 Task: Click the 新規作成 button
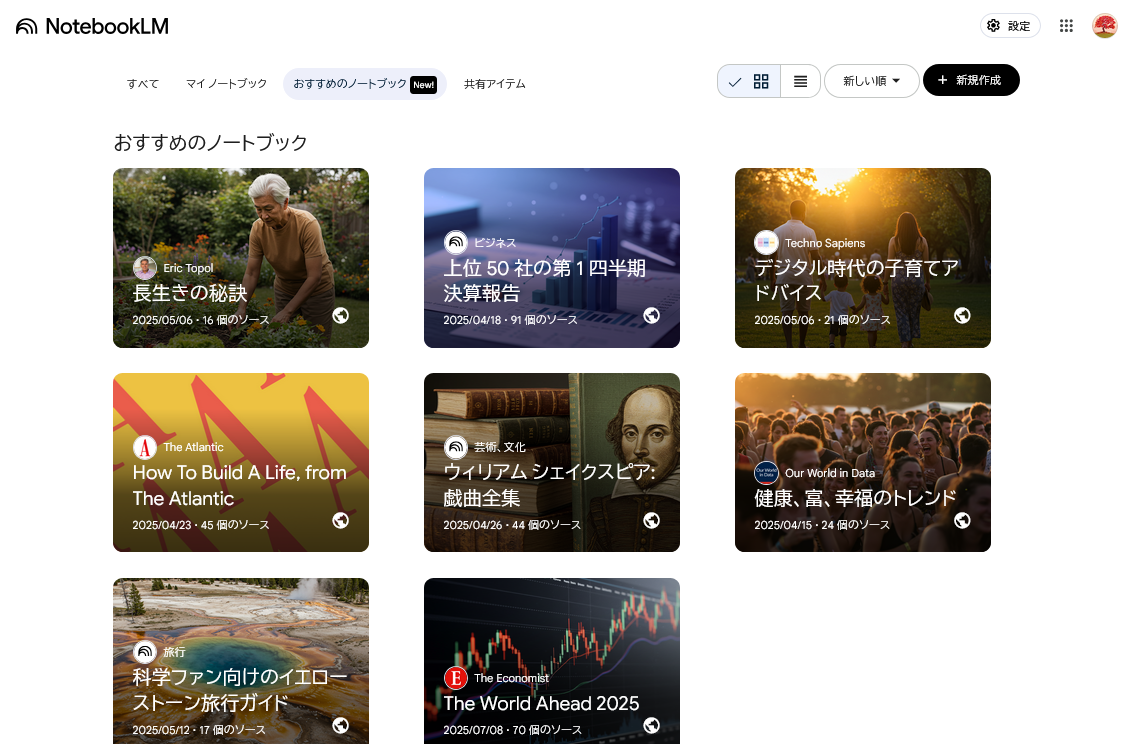pyautogui.click(x=970, y=80)
